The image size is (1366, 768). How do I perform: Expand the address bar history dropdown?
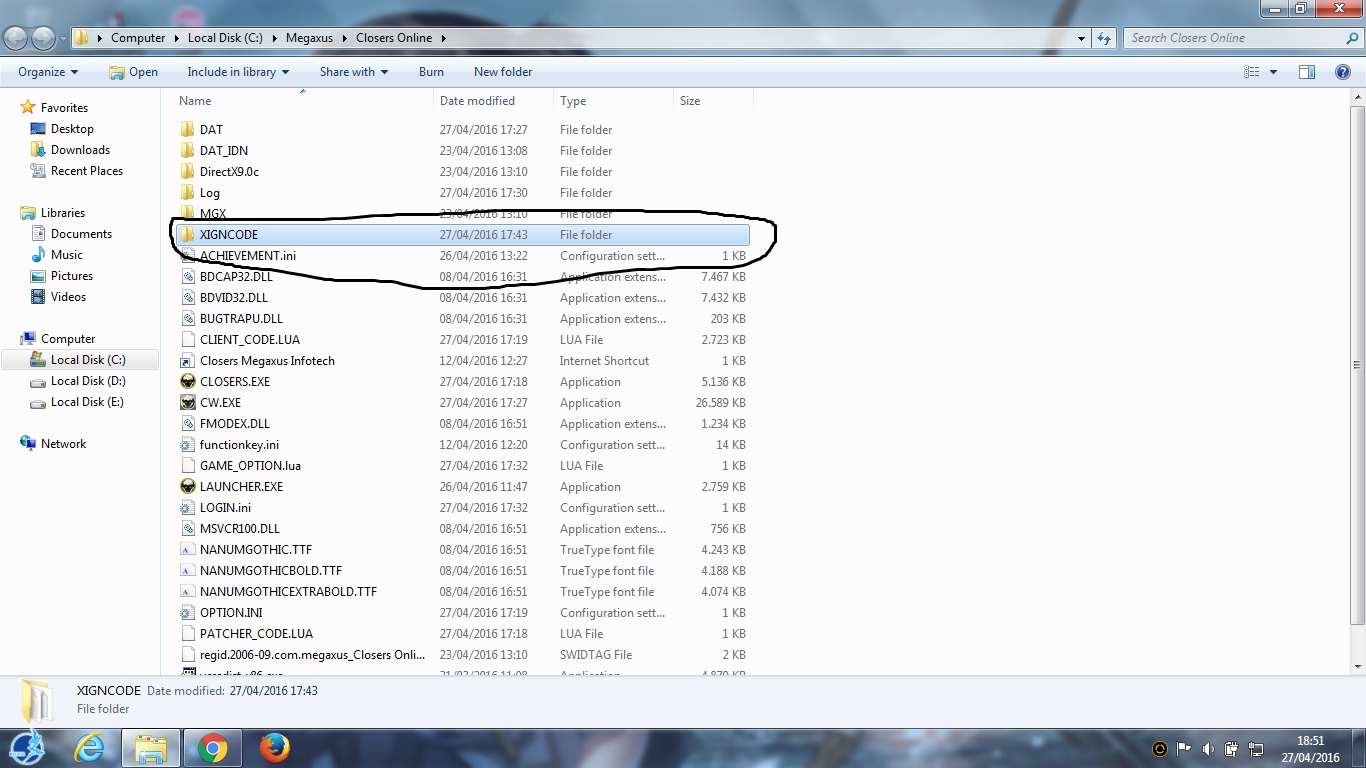click(1081, 38)
